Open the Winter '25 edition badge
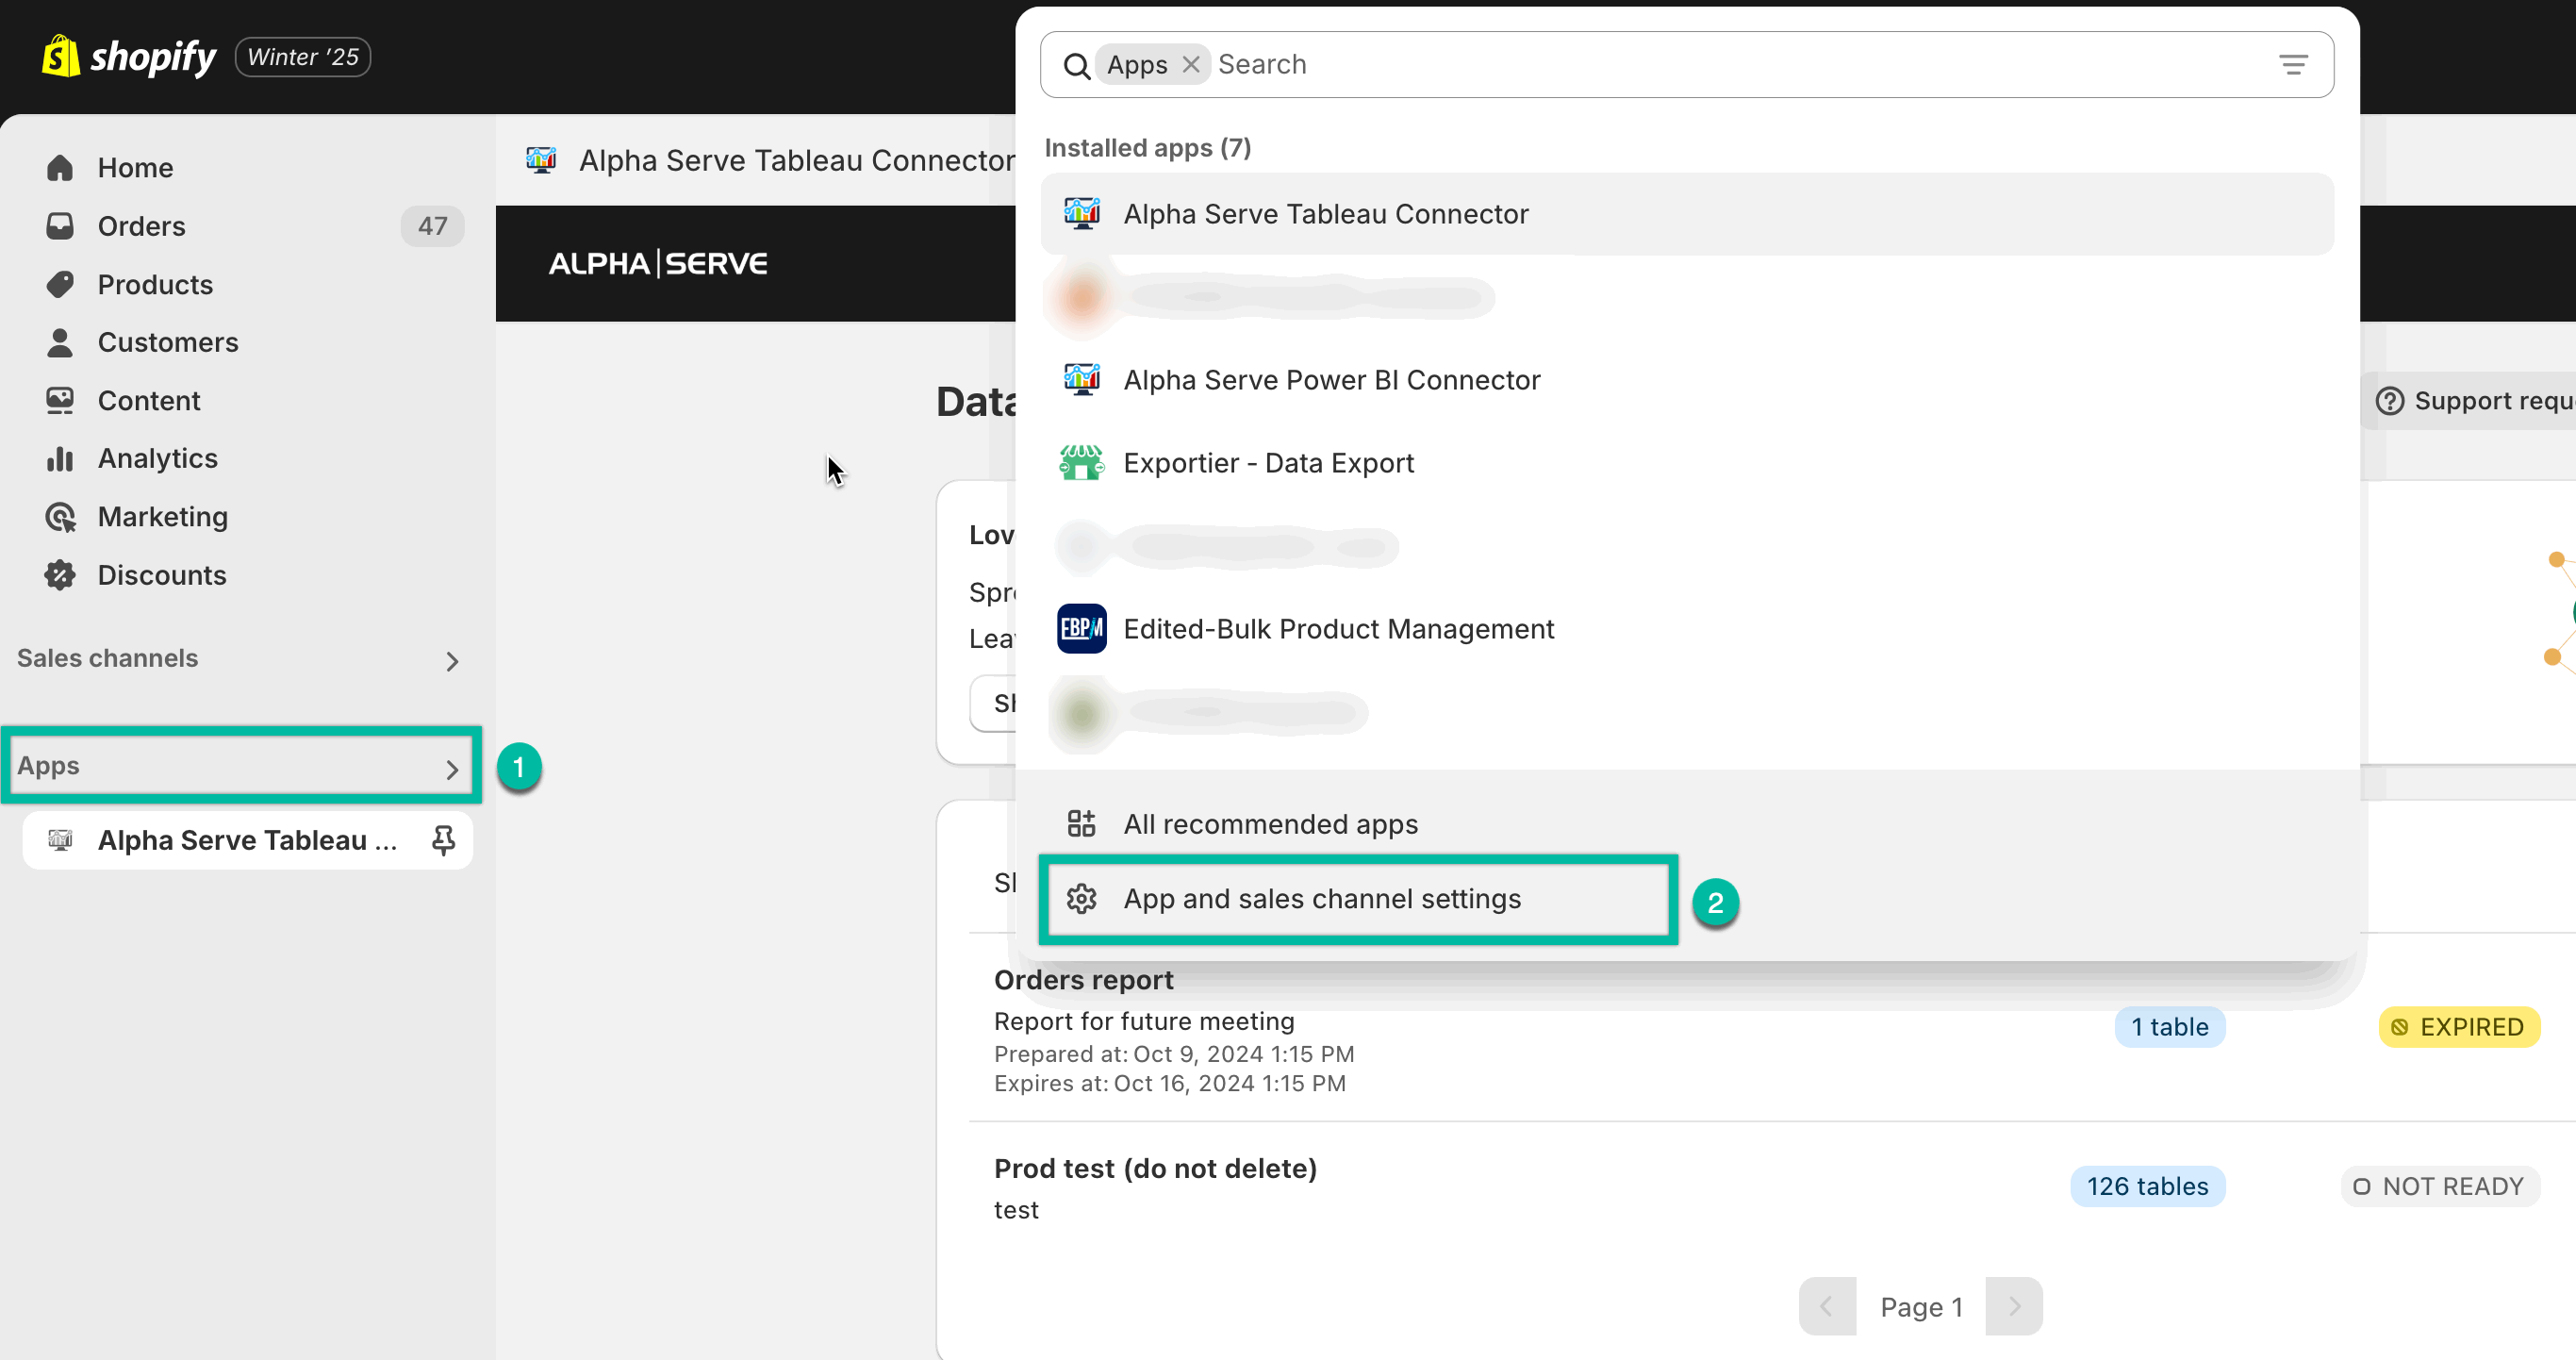This screenshot has height=1360, width=2576. [303, 57]
